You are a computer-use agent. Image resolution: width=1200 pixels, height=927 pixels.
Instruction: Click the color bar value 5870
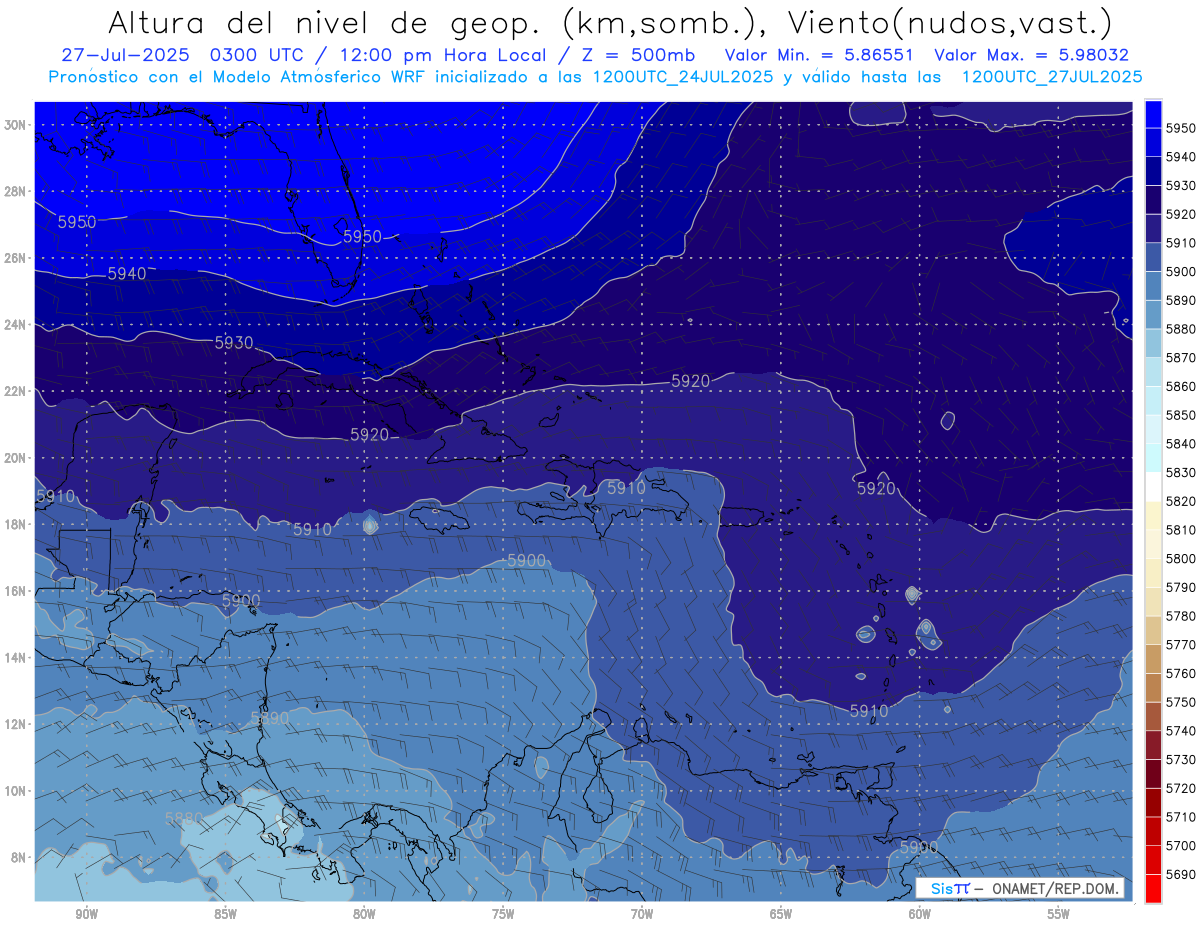pos(1181,357)
